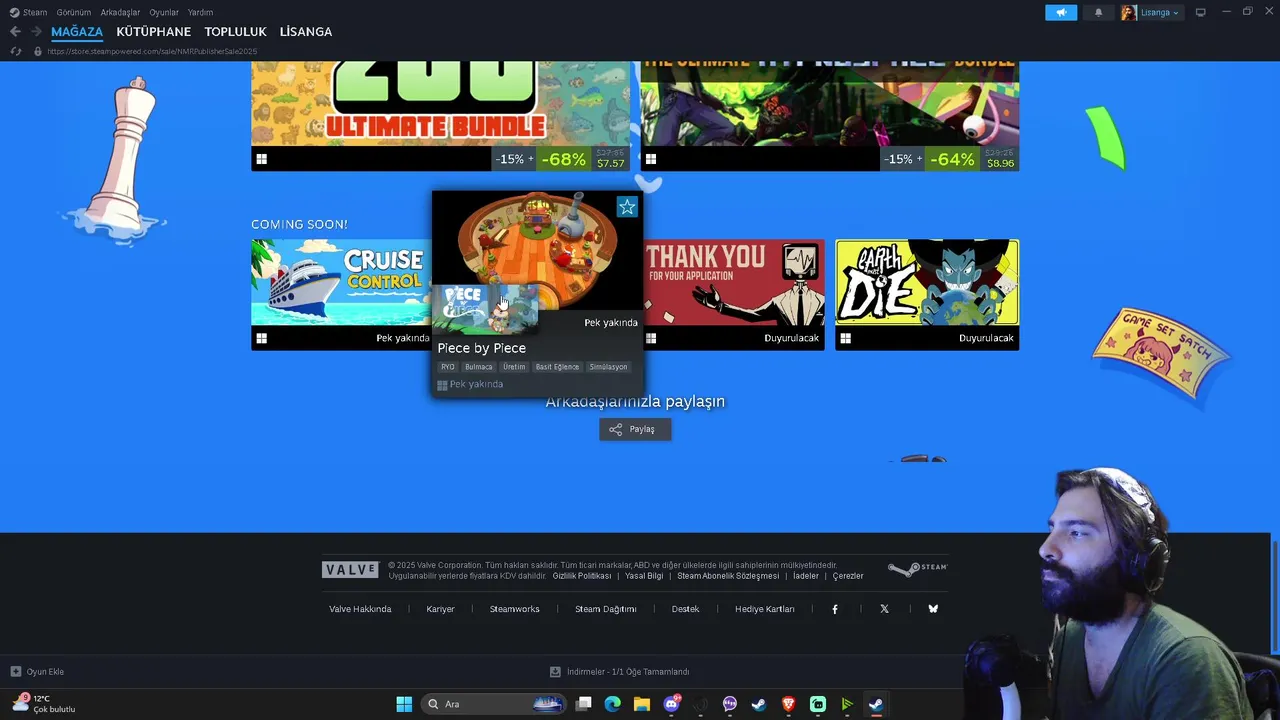Open File Explorer from the taskbar

pos(642,704)
